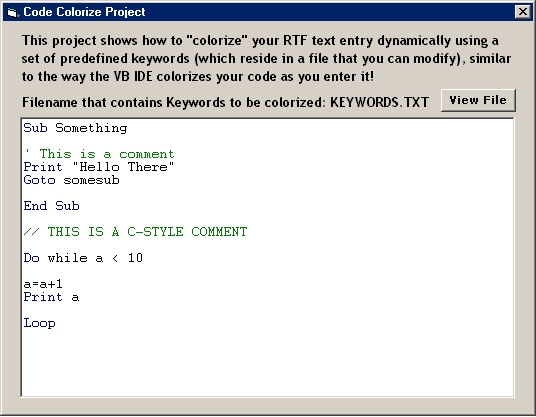Click the 'Loop' keyword
This screenshot has width=536, height=417.
point(39,323)
